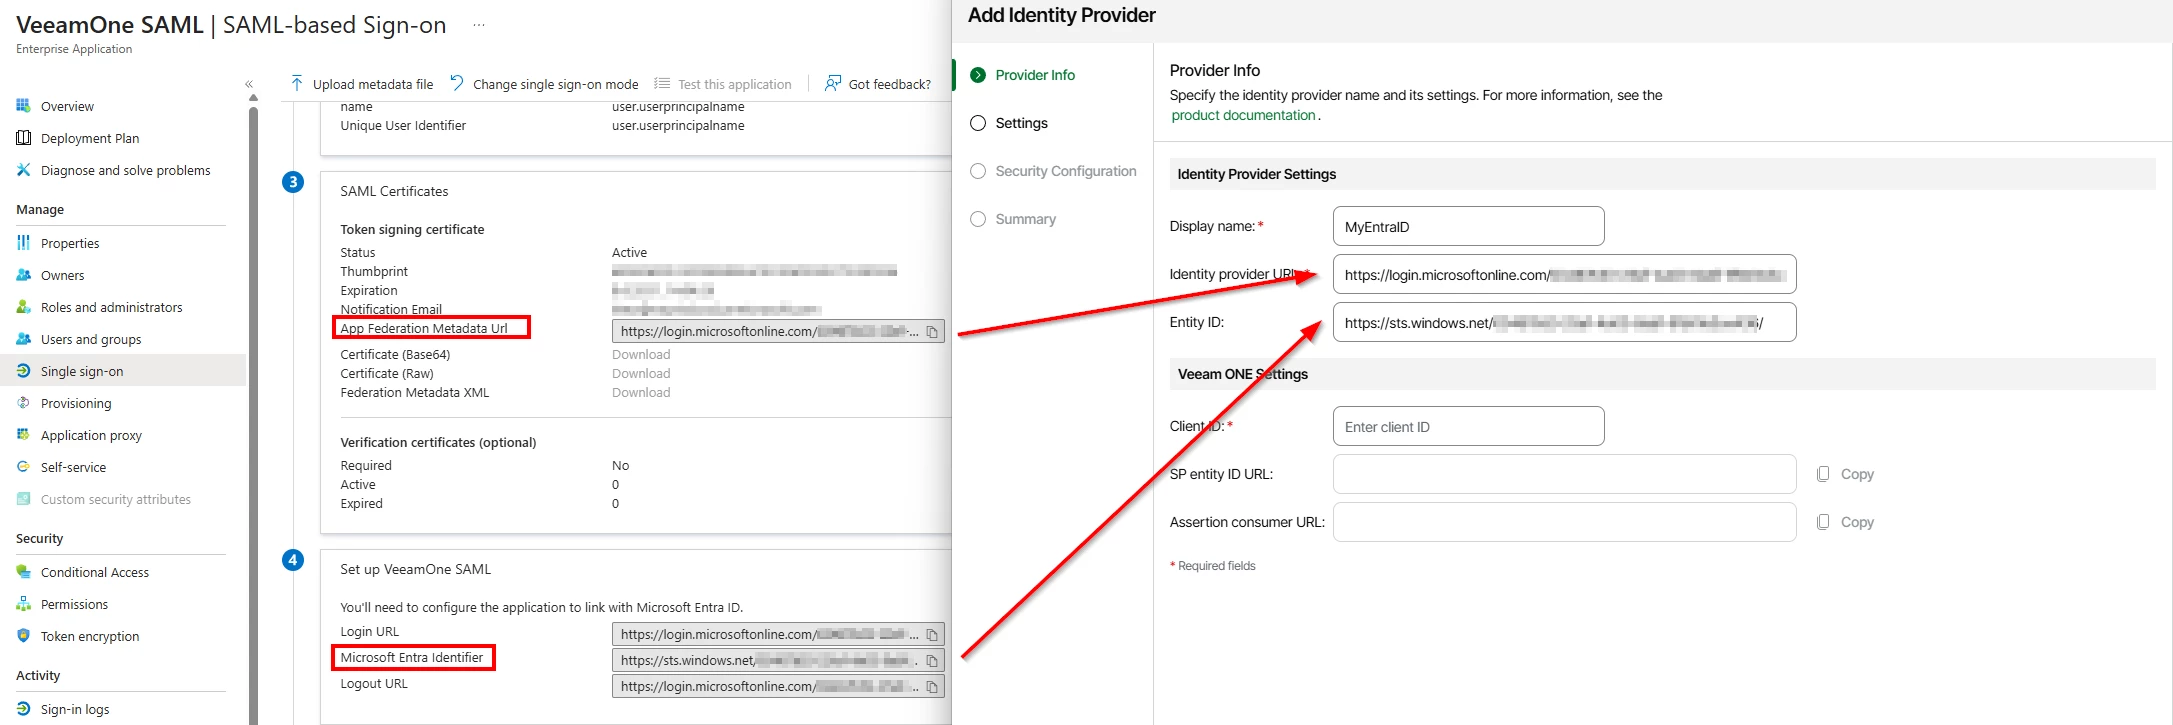This screenshot has width=2173, height=725.
Task: Click the Application proxy icon
Action: [23, 434]
